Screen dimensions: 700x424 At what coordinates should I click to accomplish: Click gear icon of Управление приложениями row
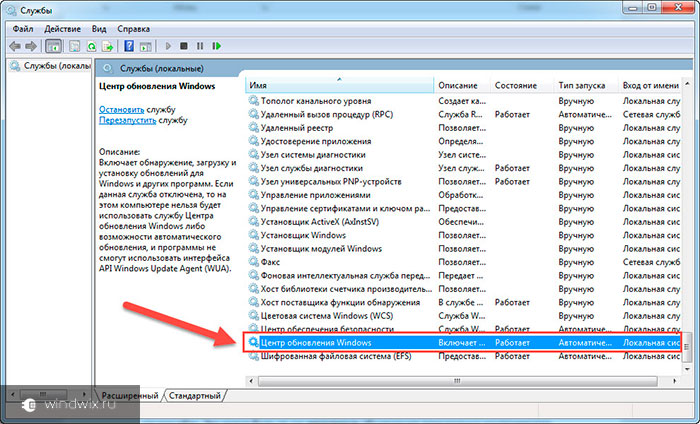pyautogui.click(x=254, y=195)
